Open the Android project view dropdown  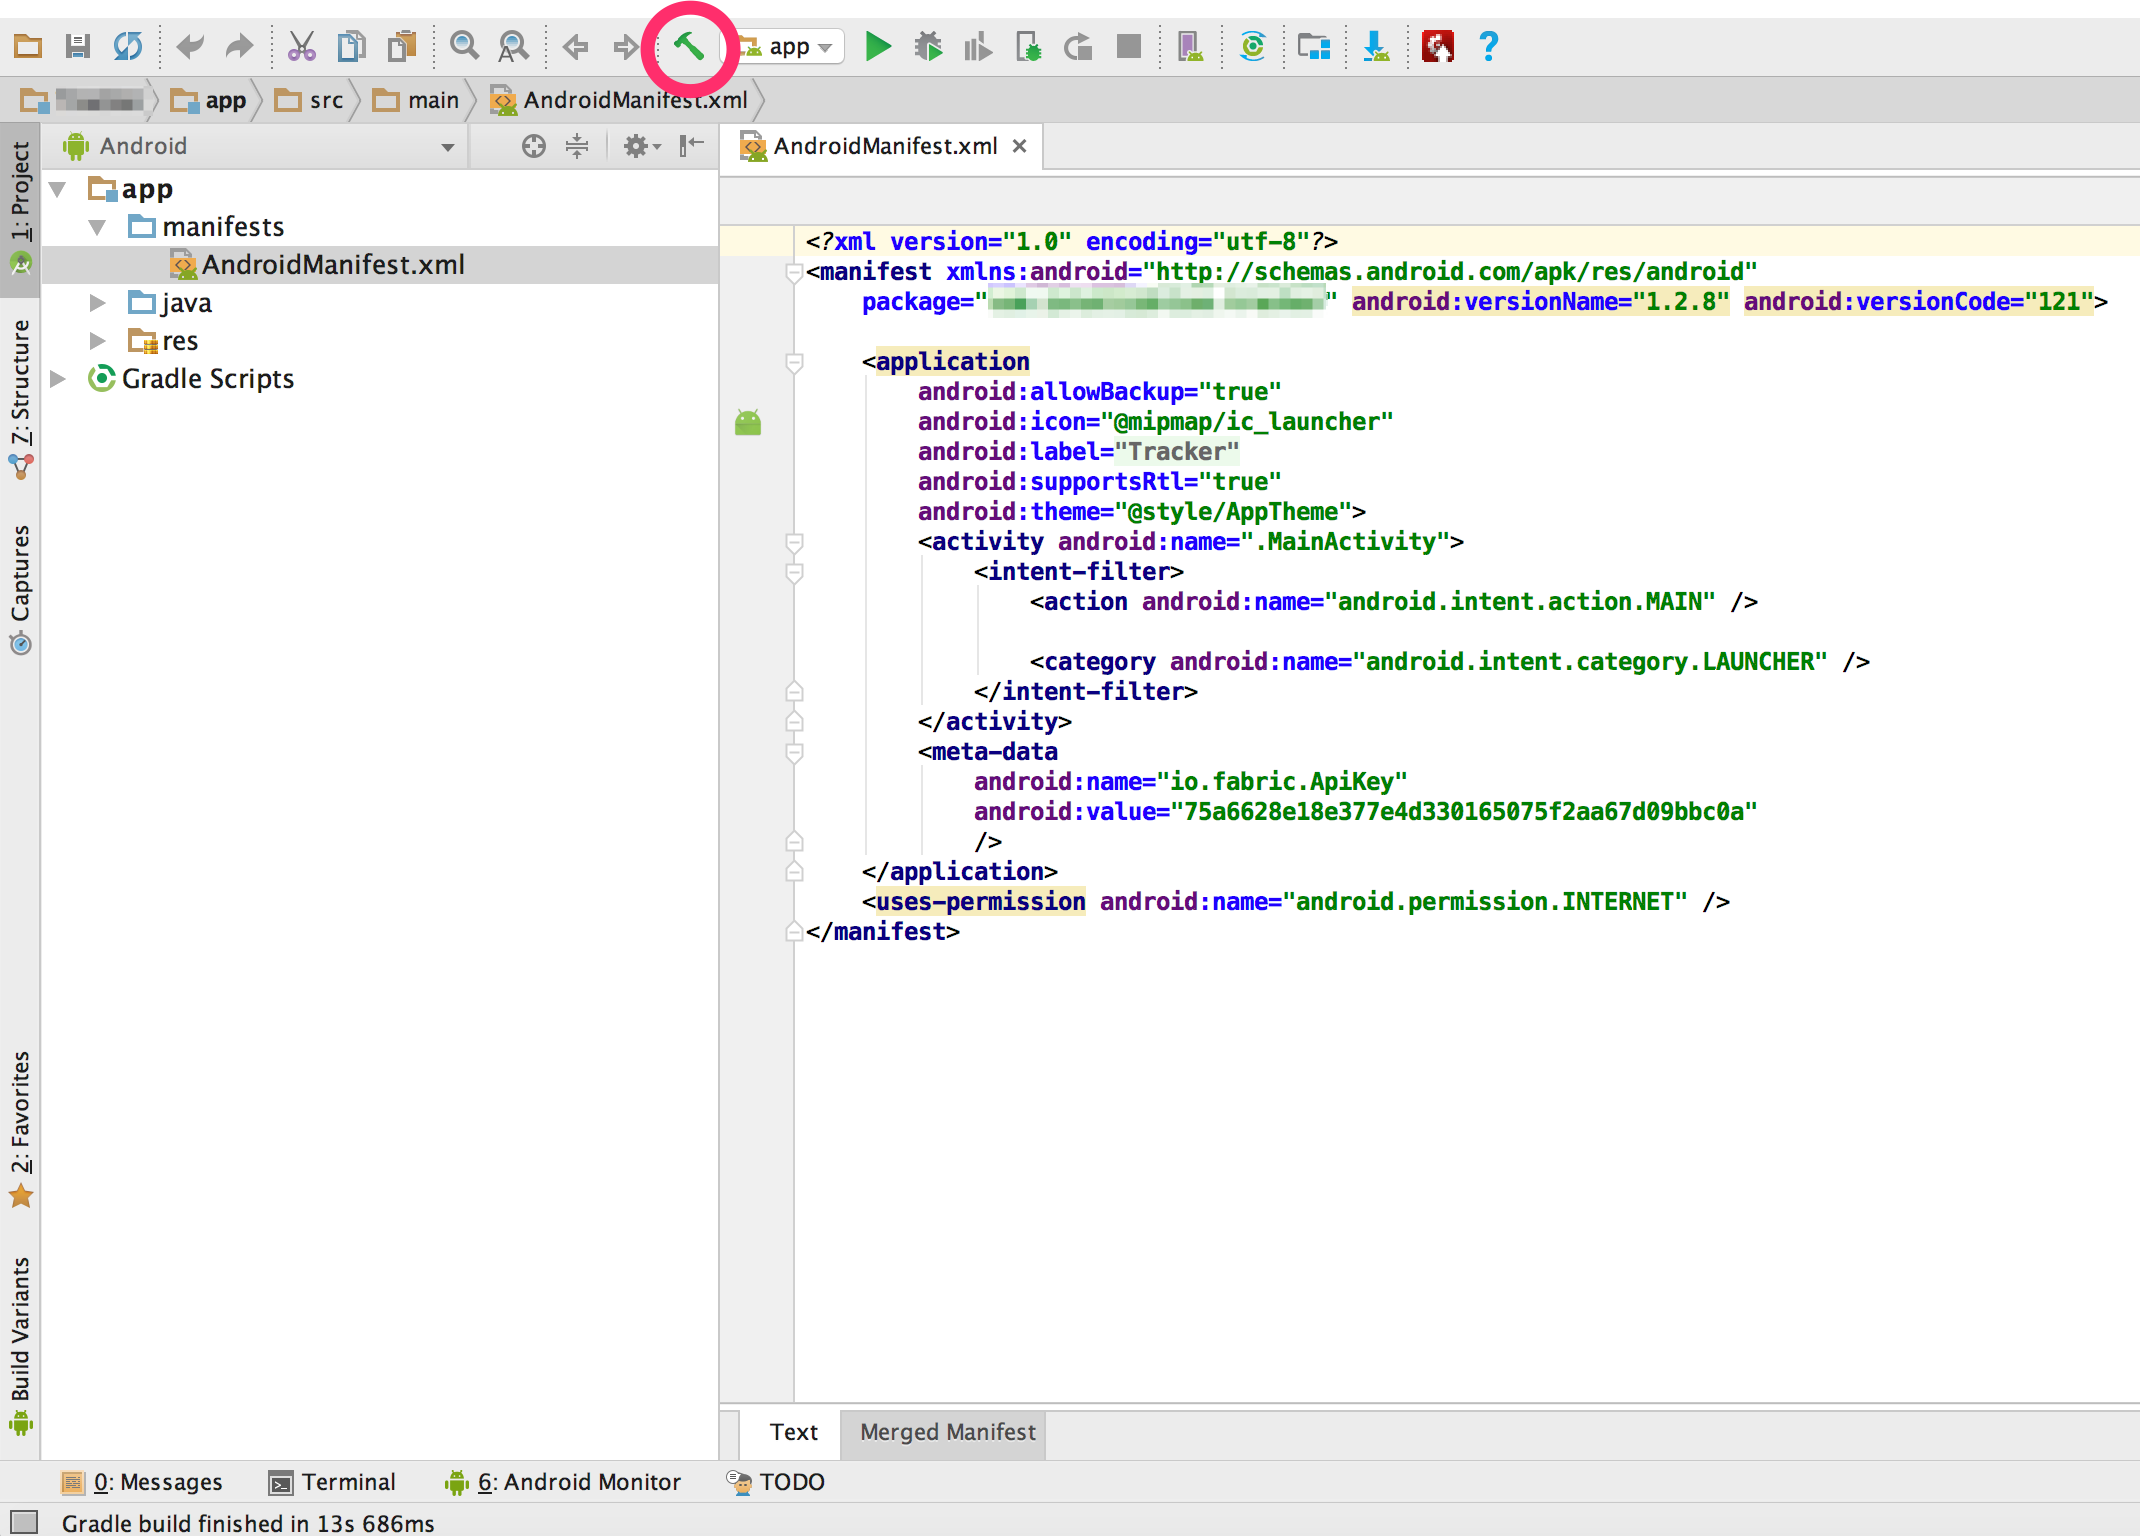point(446,147)
